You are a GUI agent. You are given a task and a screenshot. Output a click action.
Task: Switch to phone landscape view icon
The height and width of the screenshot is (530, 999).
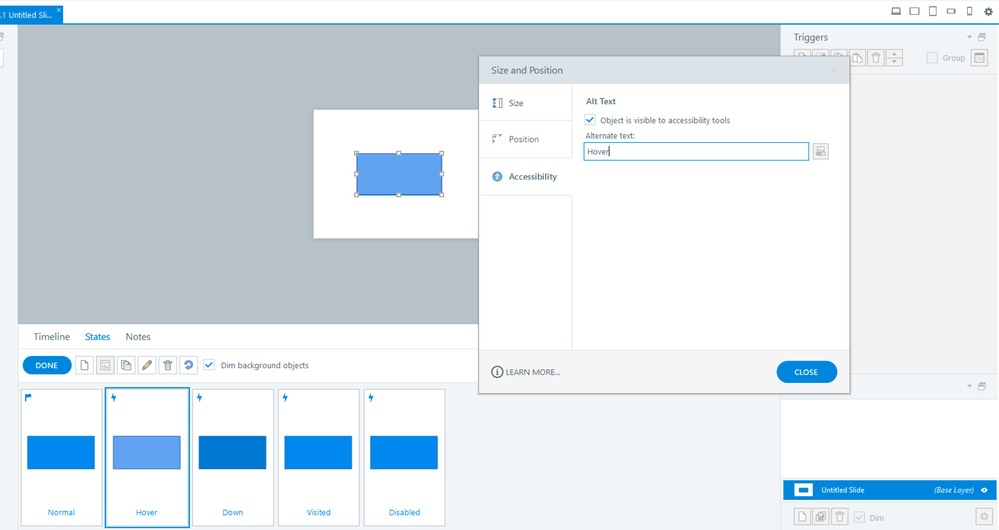click(951, 11)
